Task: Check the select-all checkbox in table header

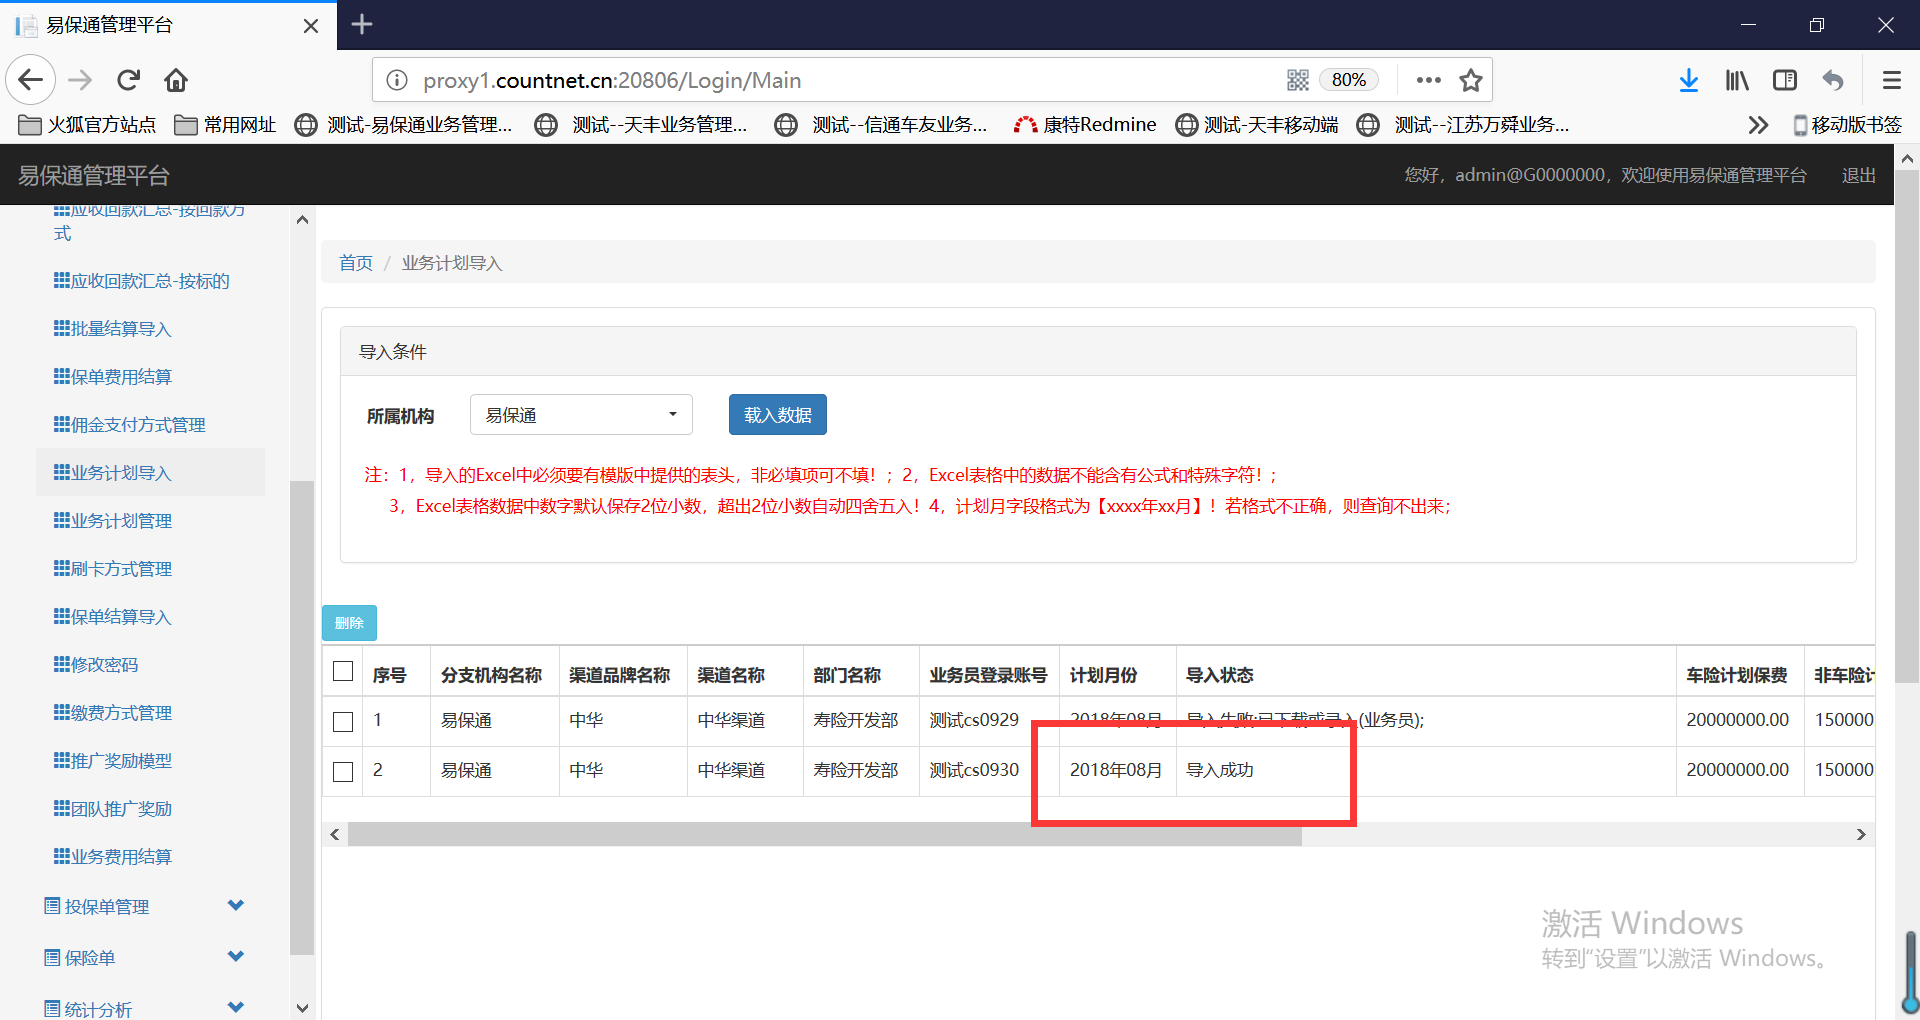Action: coord(343,671)
